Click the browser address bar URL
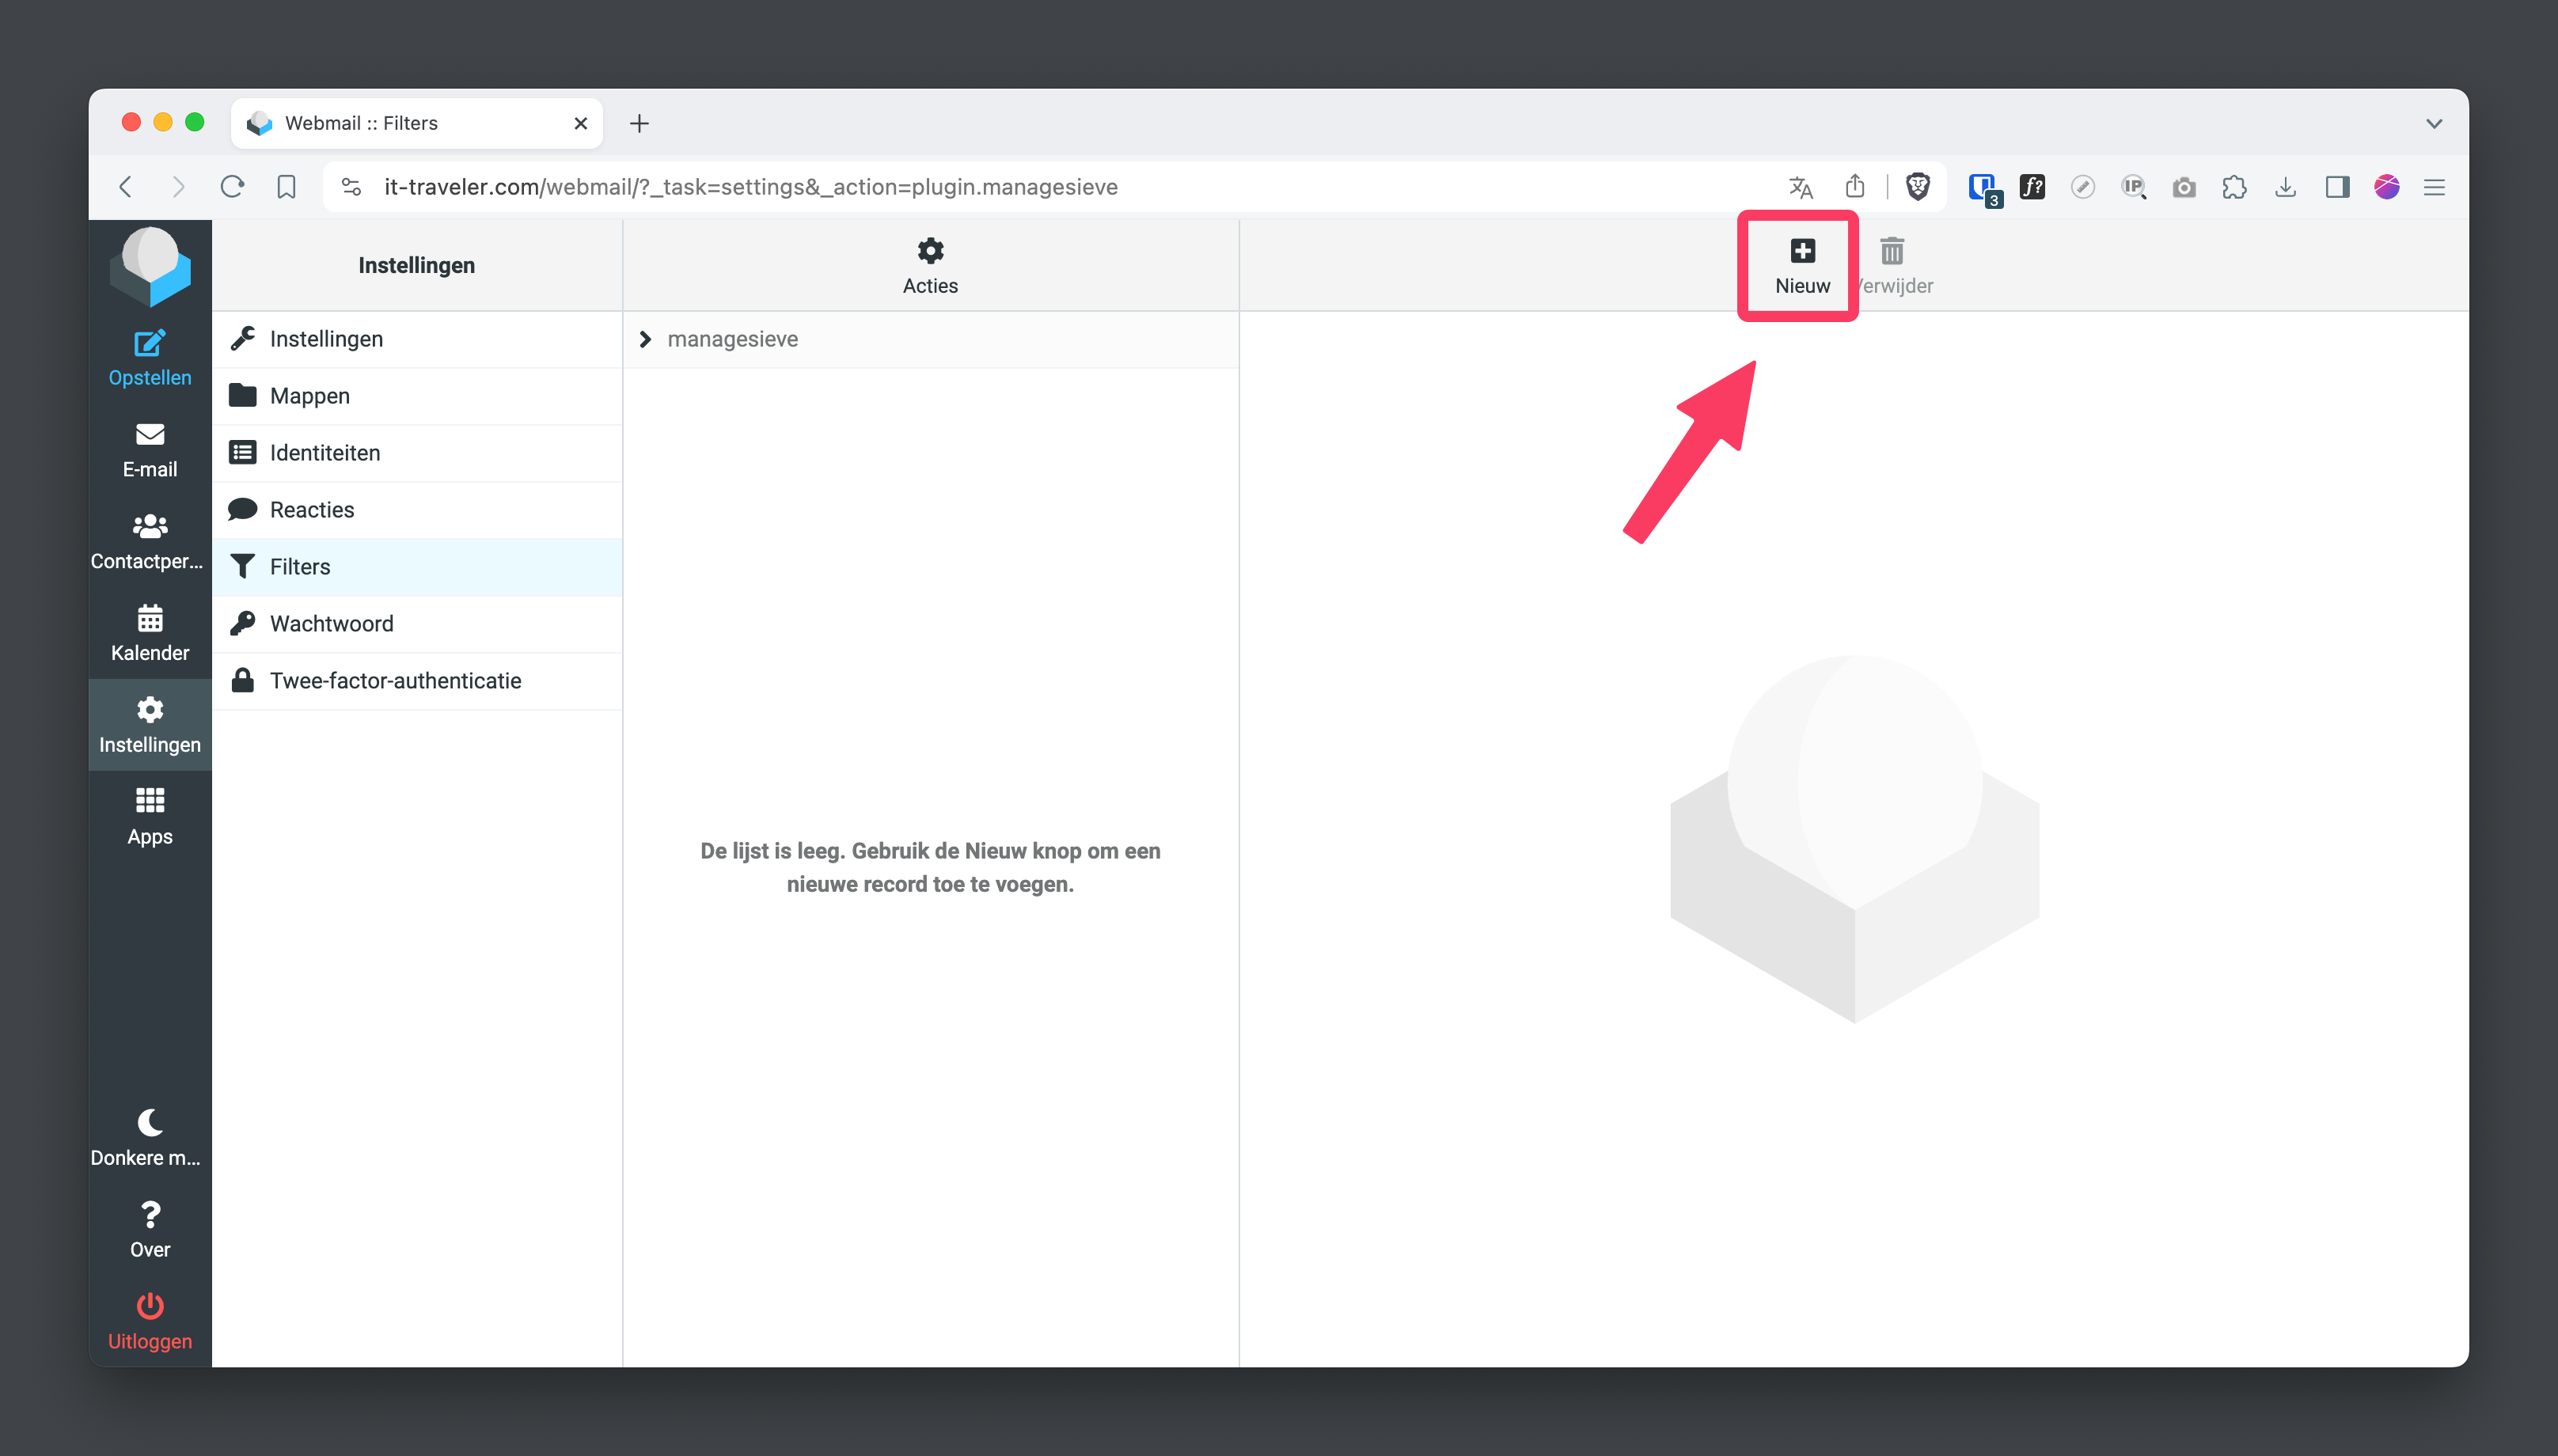 (750, 187)
